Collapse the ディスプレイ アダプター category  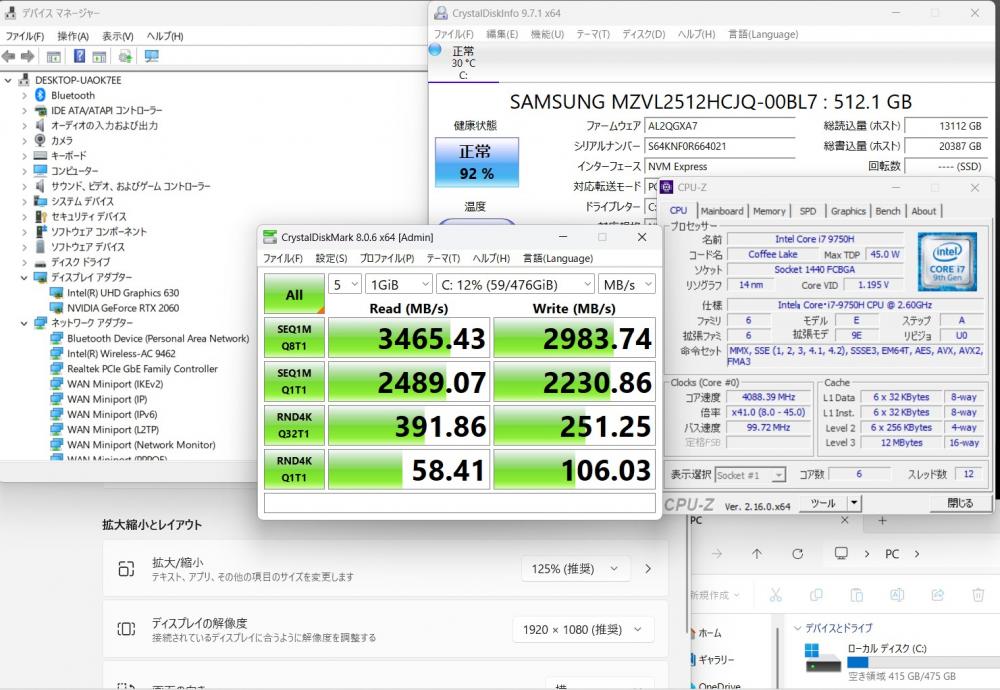point(24,277)
